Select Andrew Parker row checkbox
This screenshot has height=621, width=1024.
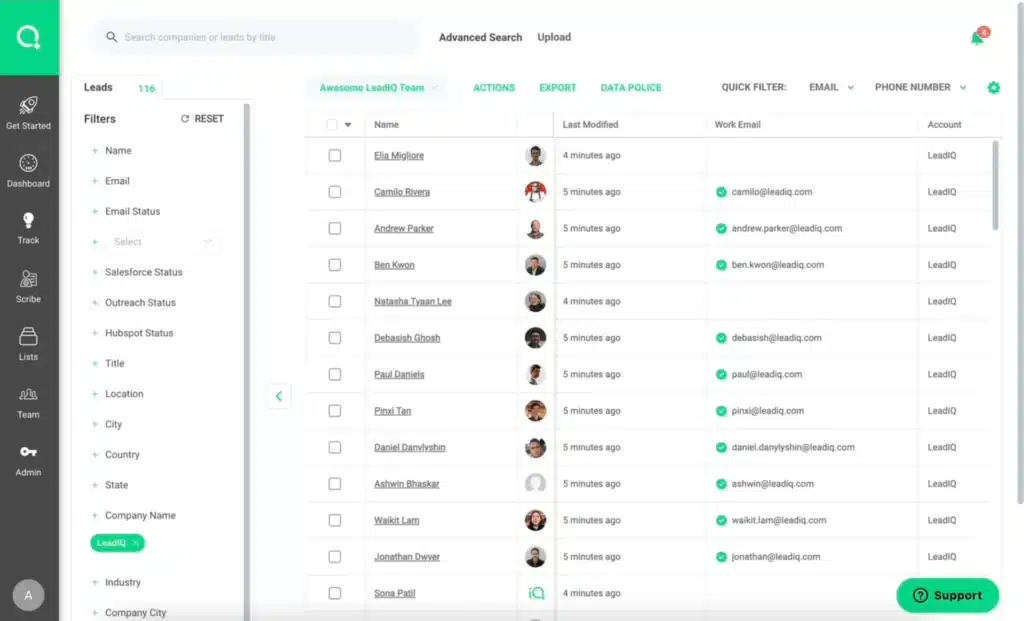point(334,229)
